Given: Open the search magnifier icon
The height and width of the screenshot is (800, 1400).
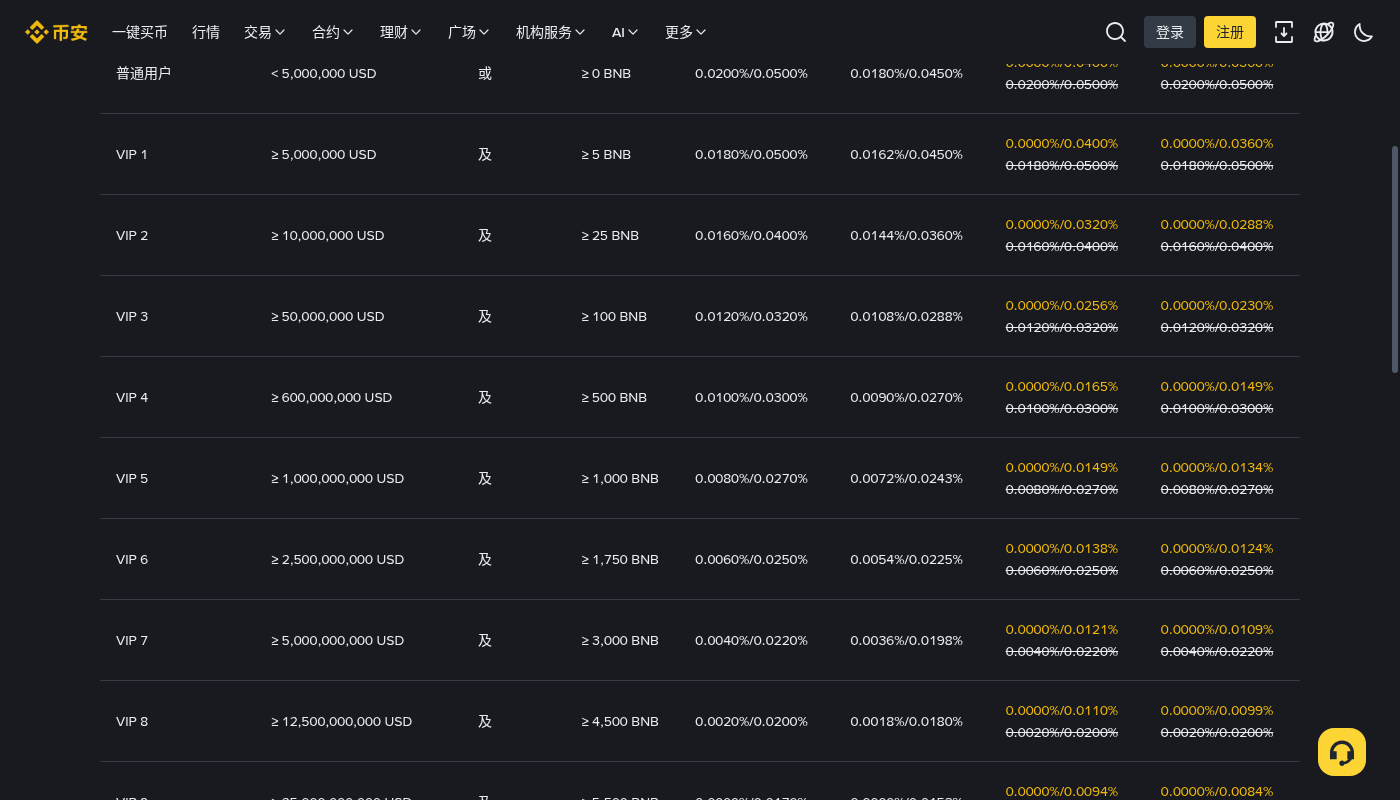Looking at the screenshot, I should 1116,32.
